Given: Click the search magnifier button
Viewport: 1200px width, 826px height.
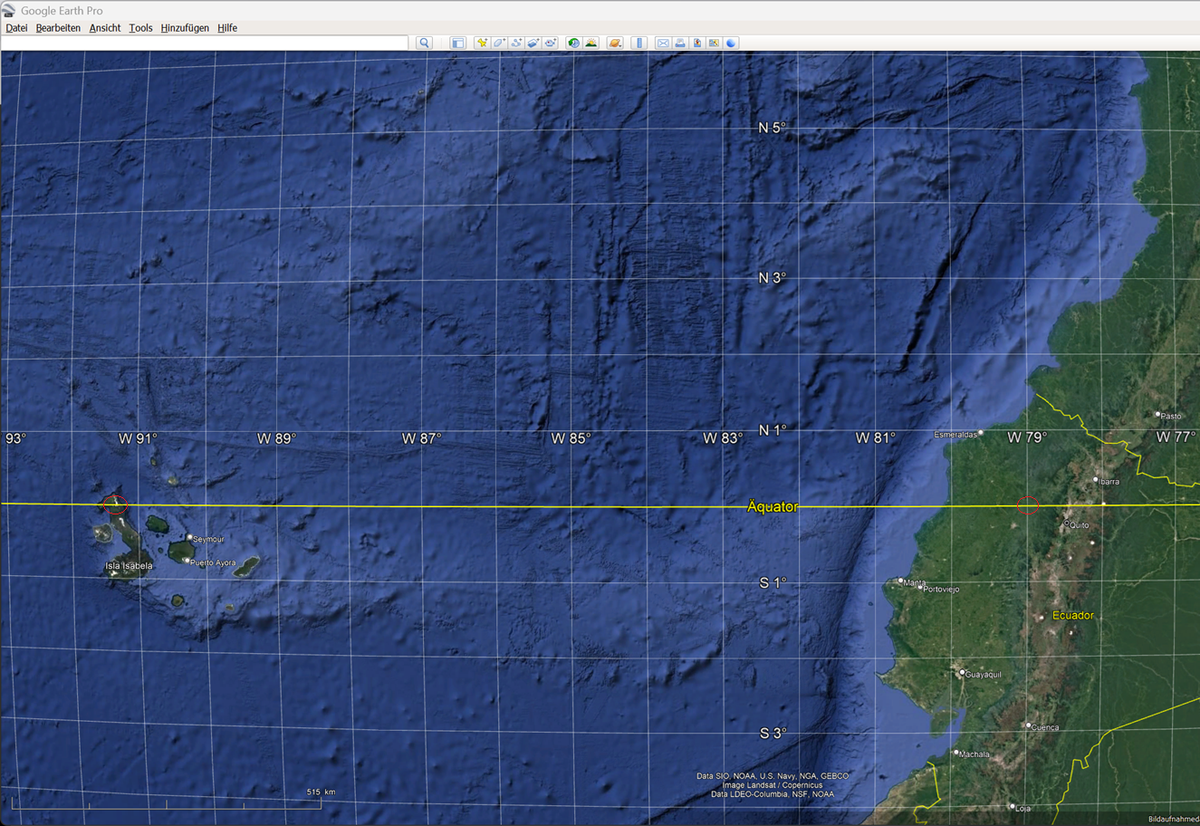Looking at the screenshot, I should click(424, 43).
